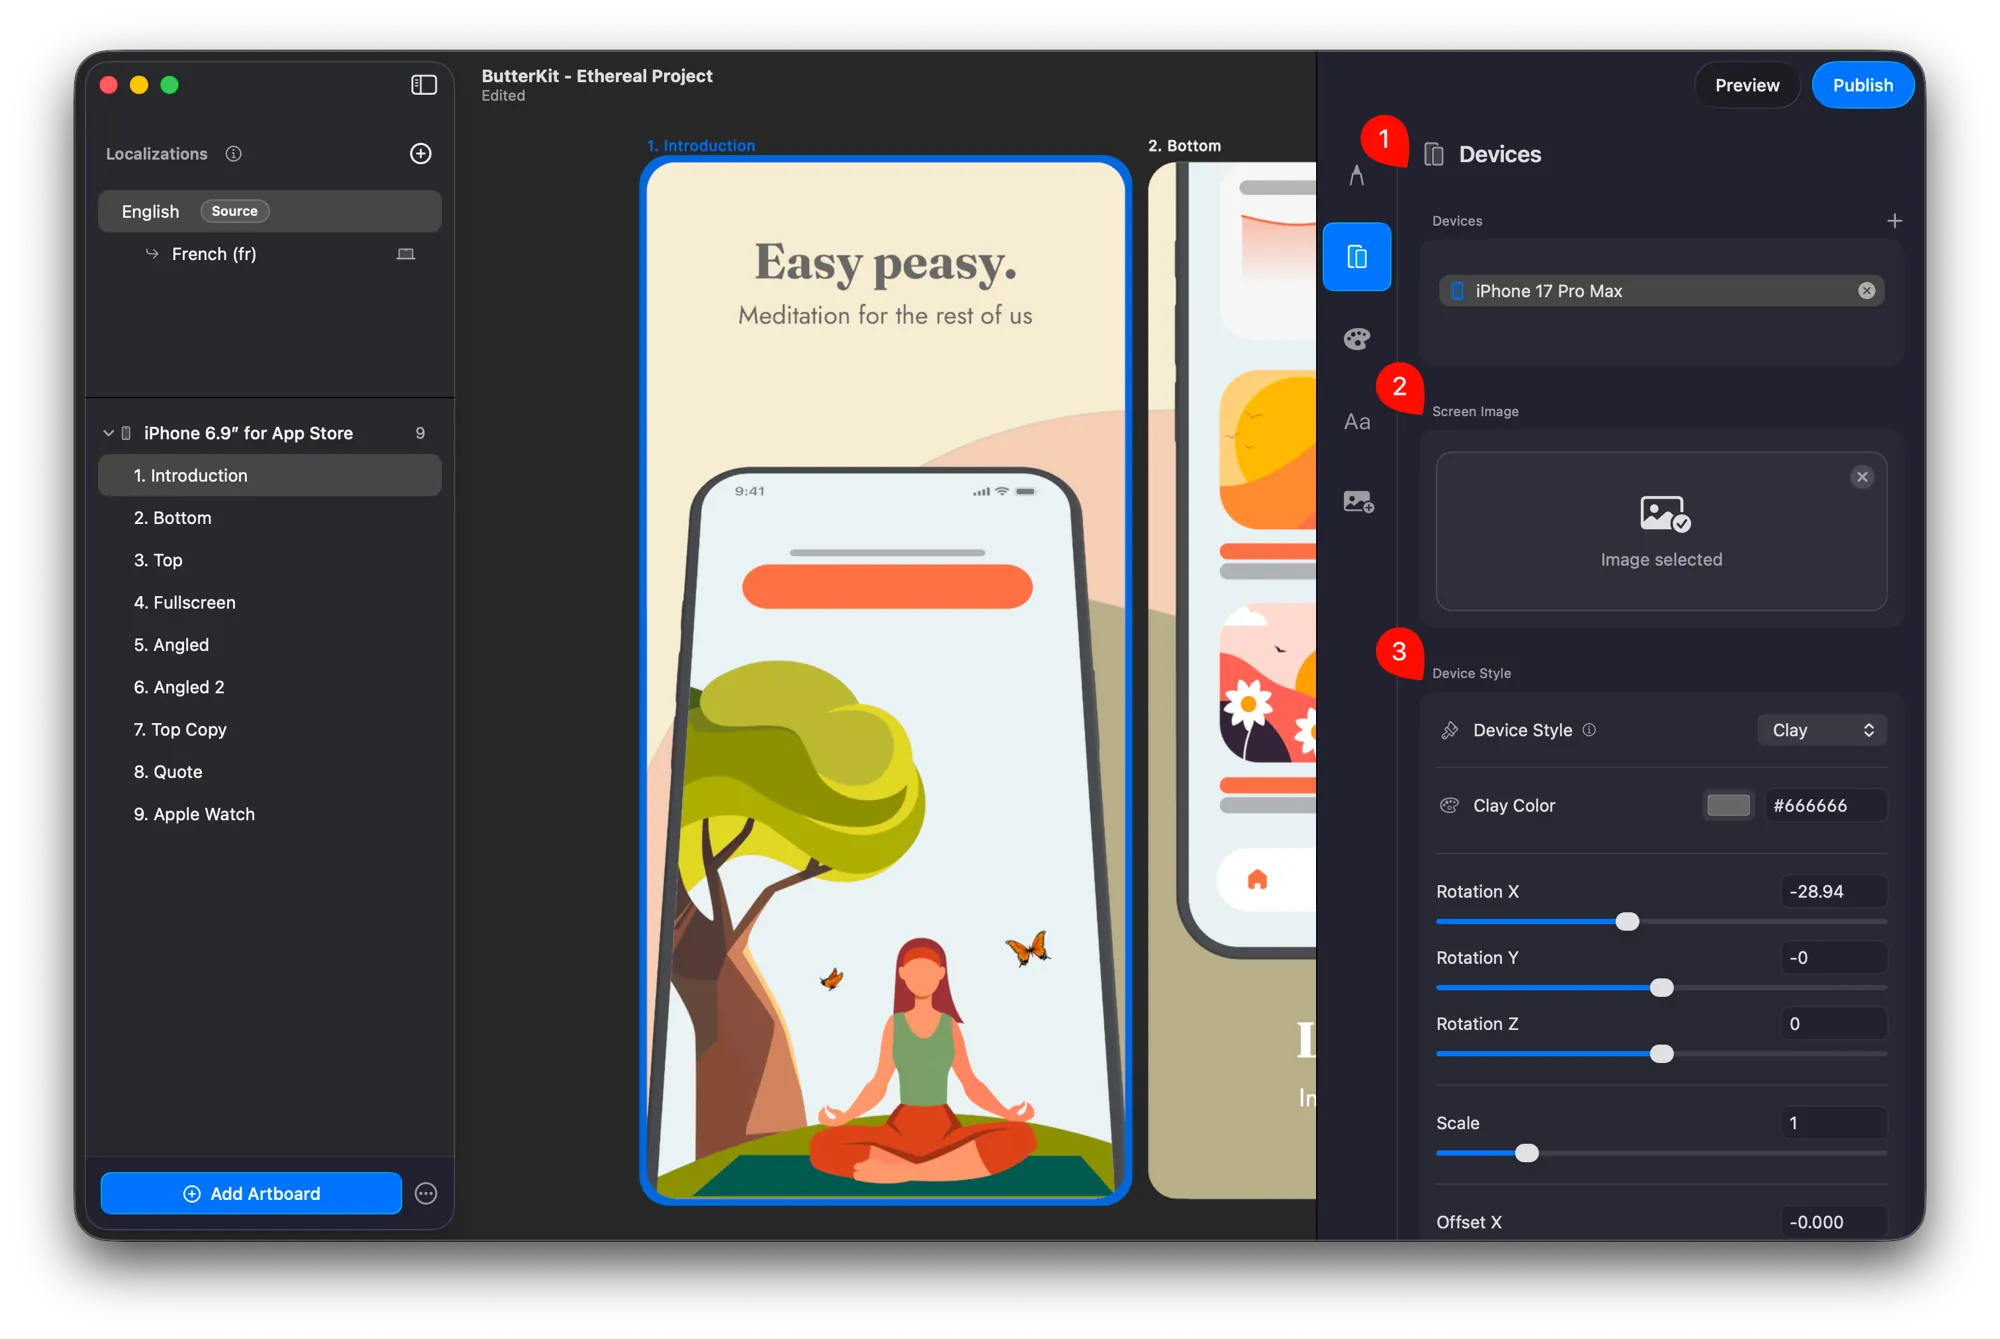
Task: Collapse the iPhone 6.9" for App Store group
Action: click(109, 432)
